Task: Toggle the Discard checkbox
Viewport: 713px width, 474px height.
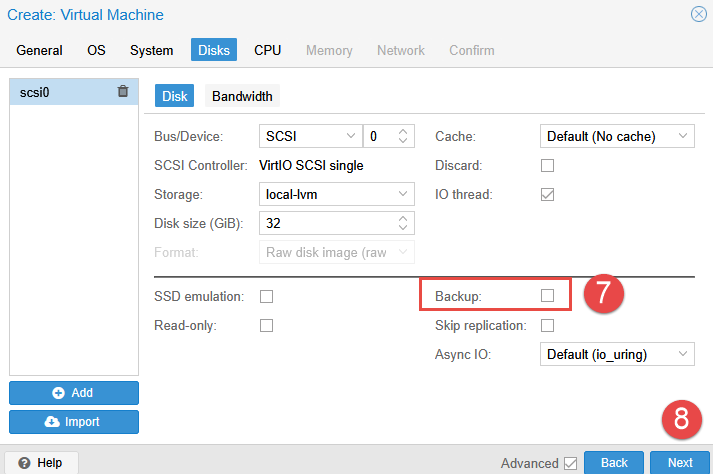Action: 547,165
